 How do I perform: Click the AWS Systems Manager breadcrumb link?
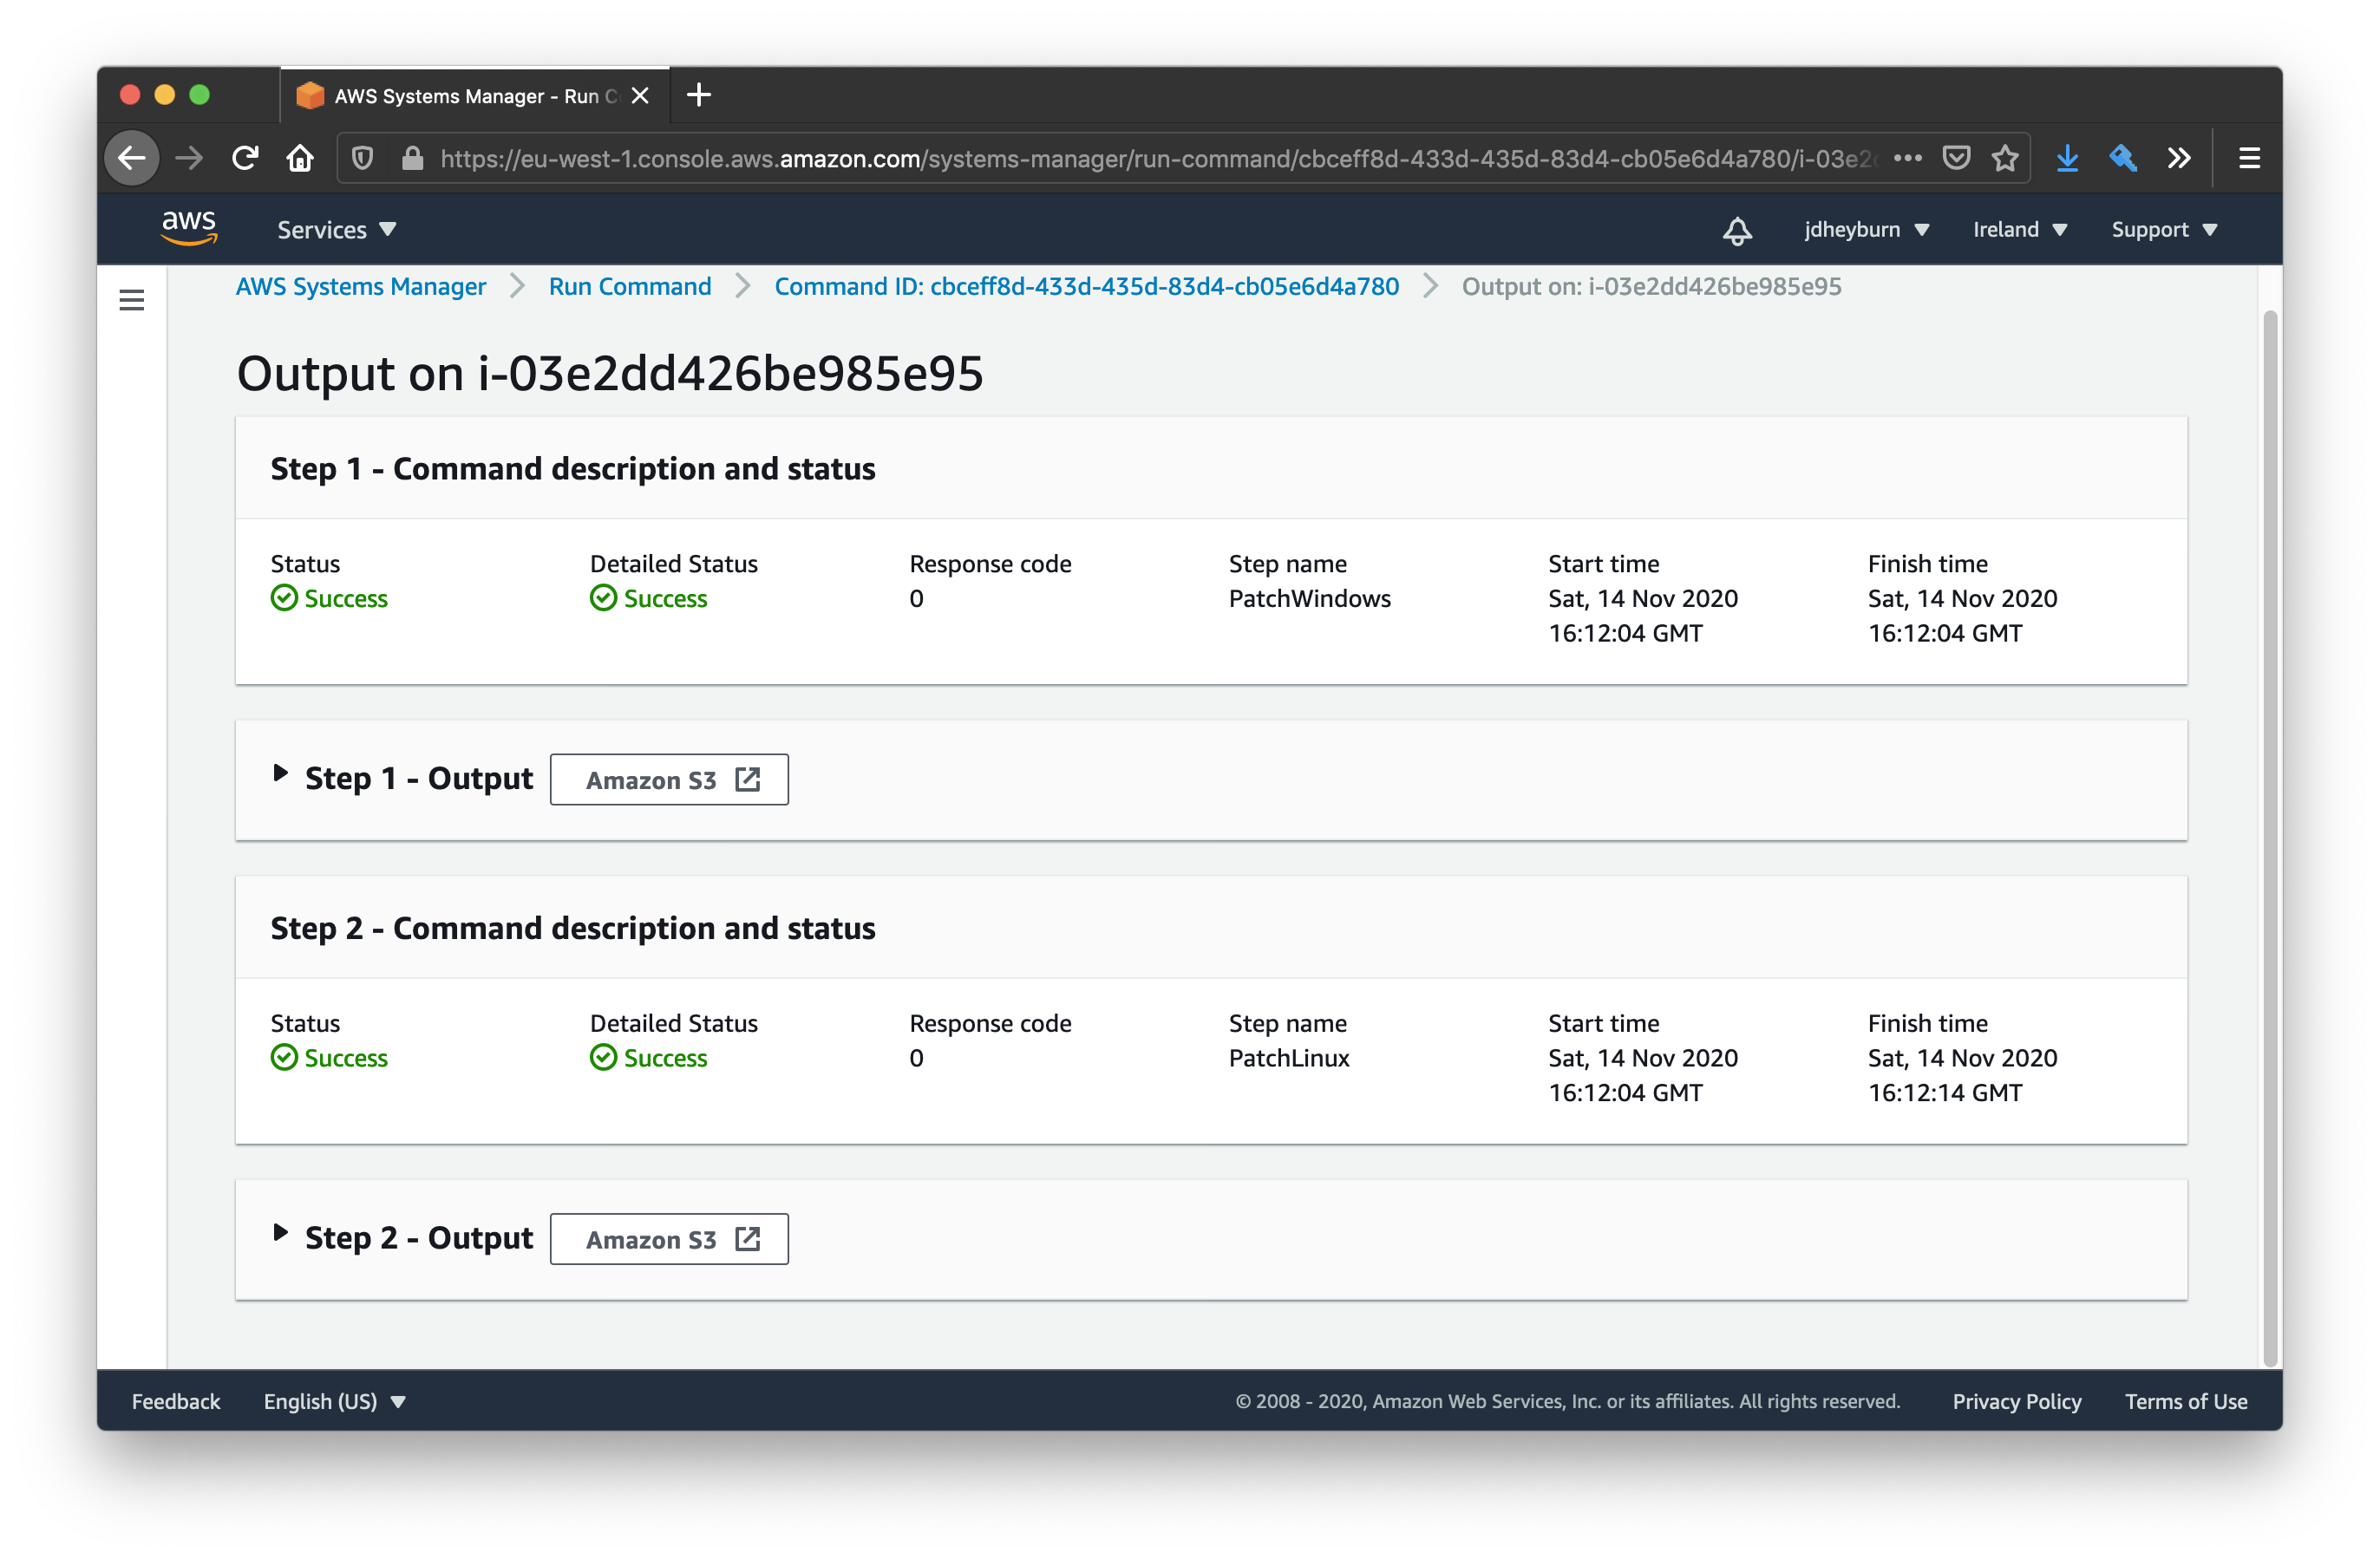coord(360,287)
